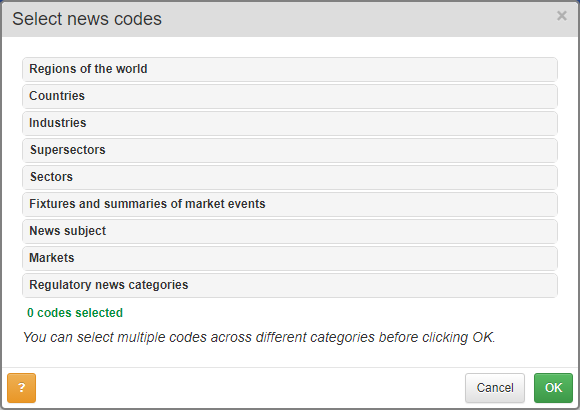
Task: Expand Fixtures and summaries of market events
Action: [290, 204]
